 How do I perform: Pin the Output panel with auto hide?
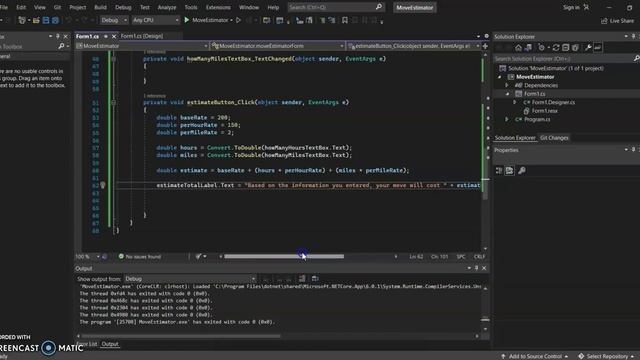tap(476, 268)
